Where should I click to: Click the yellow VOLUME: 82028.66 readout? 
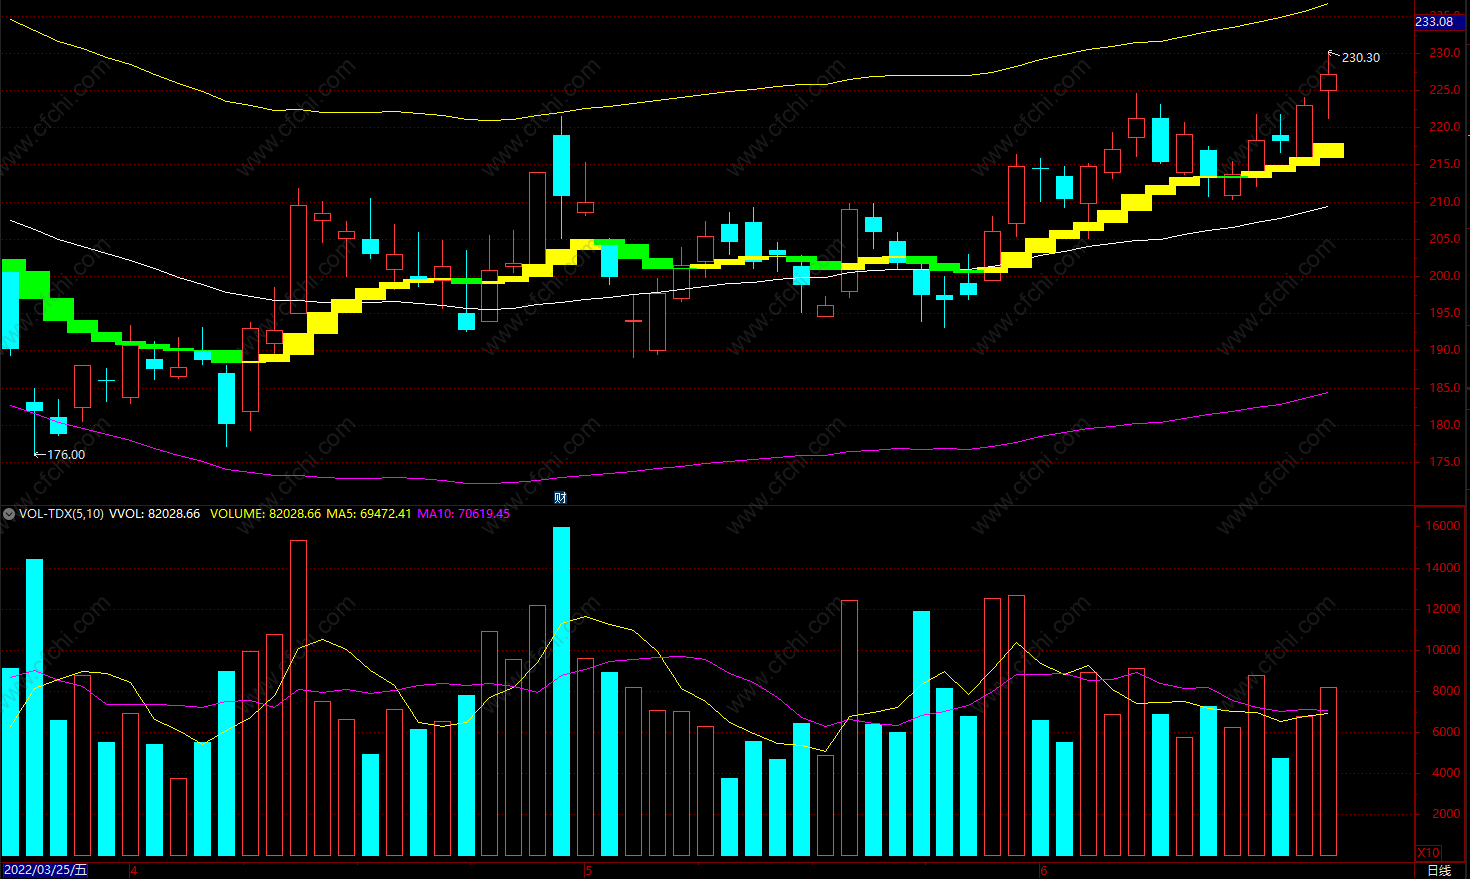coord(265,514)
